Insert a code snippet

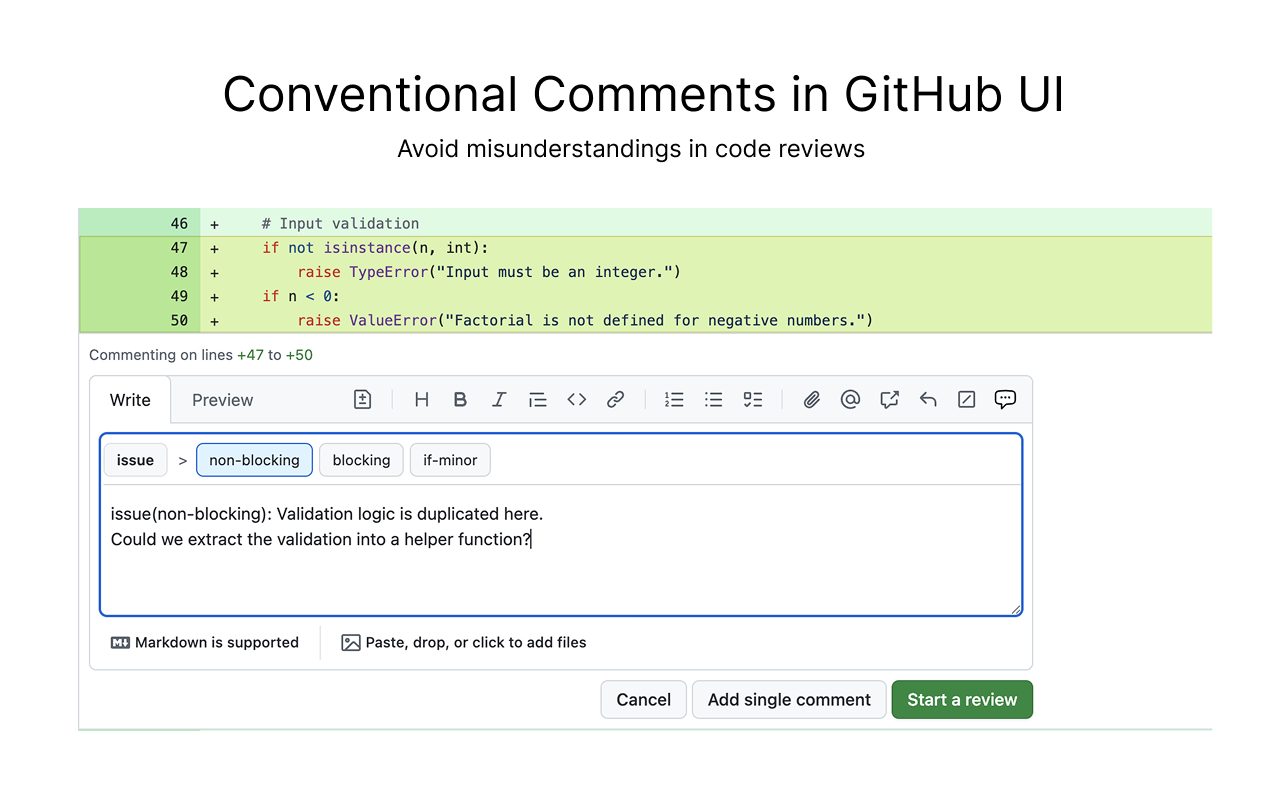[x=576, y=399]
